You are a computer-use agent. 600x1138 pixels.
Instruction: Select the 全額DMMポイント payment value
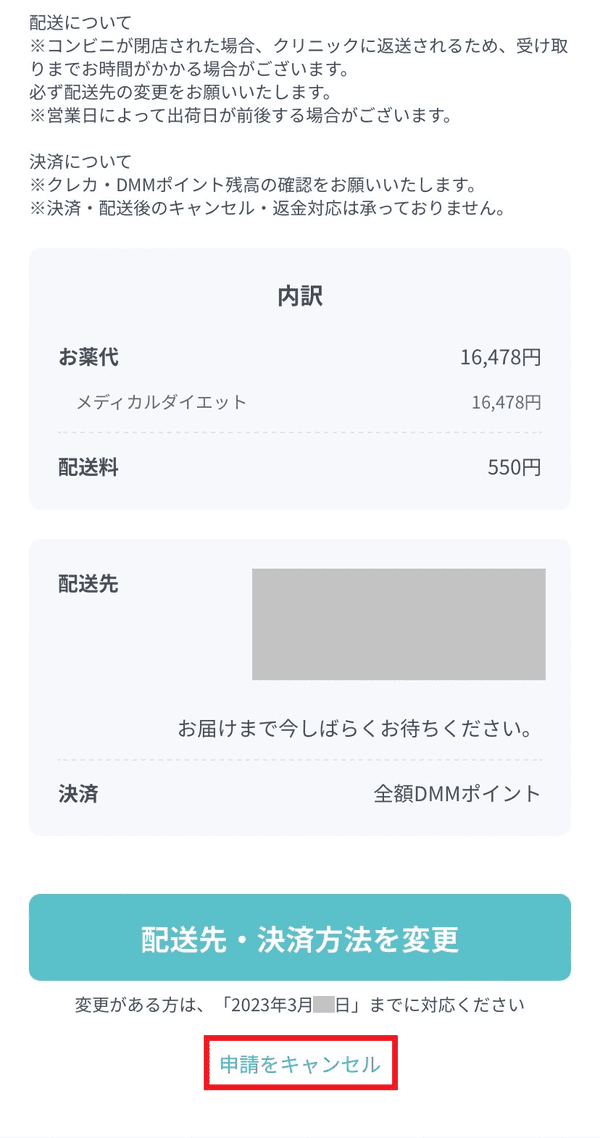pyautogui.click(x=457, y=795)
